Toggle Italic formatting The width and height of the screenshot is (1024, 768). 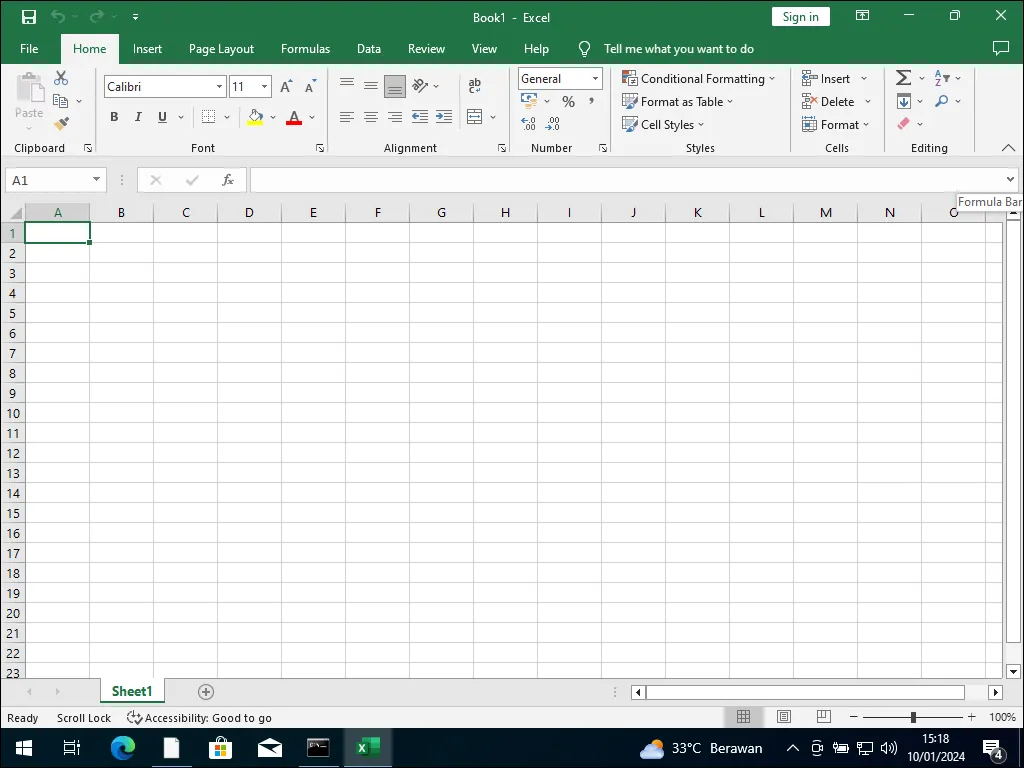pos(138,117)
